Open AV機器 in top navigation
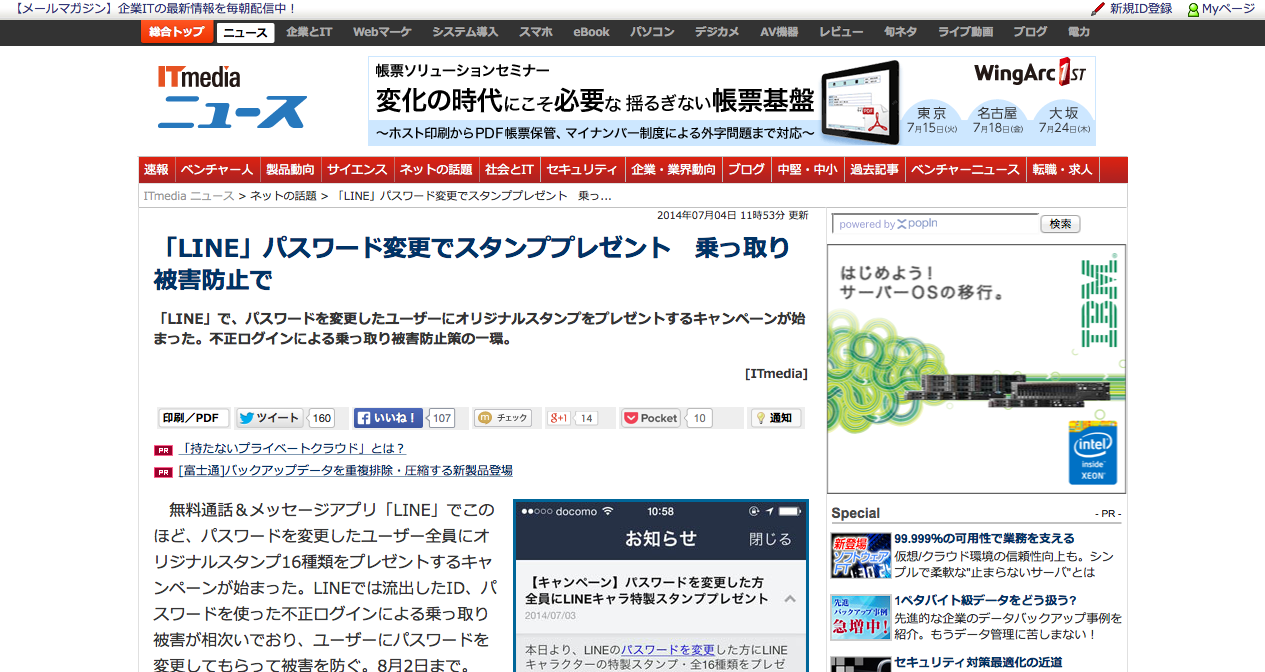This screenshot has height=672, width=1265. coord(779,32)
